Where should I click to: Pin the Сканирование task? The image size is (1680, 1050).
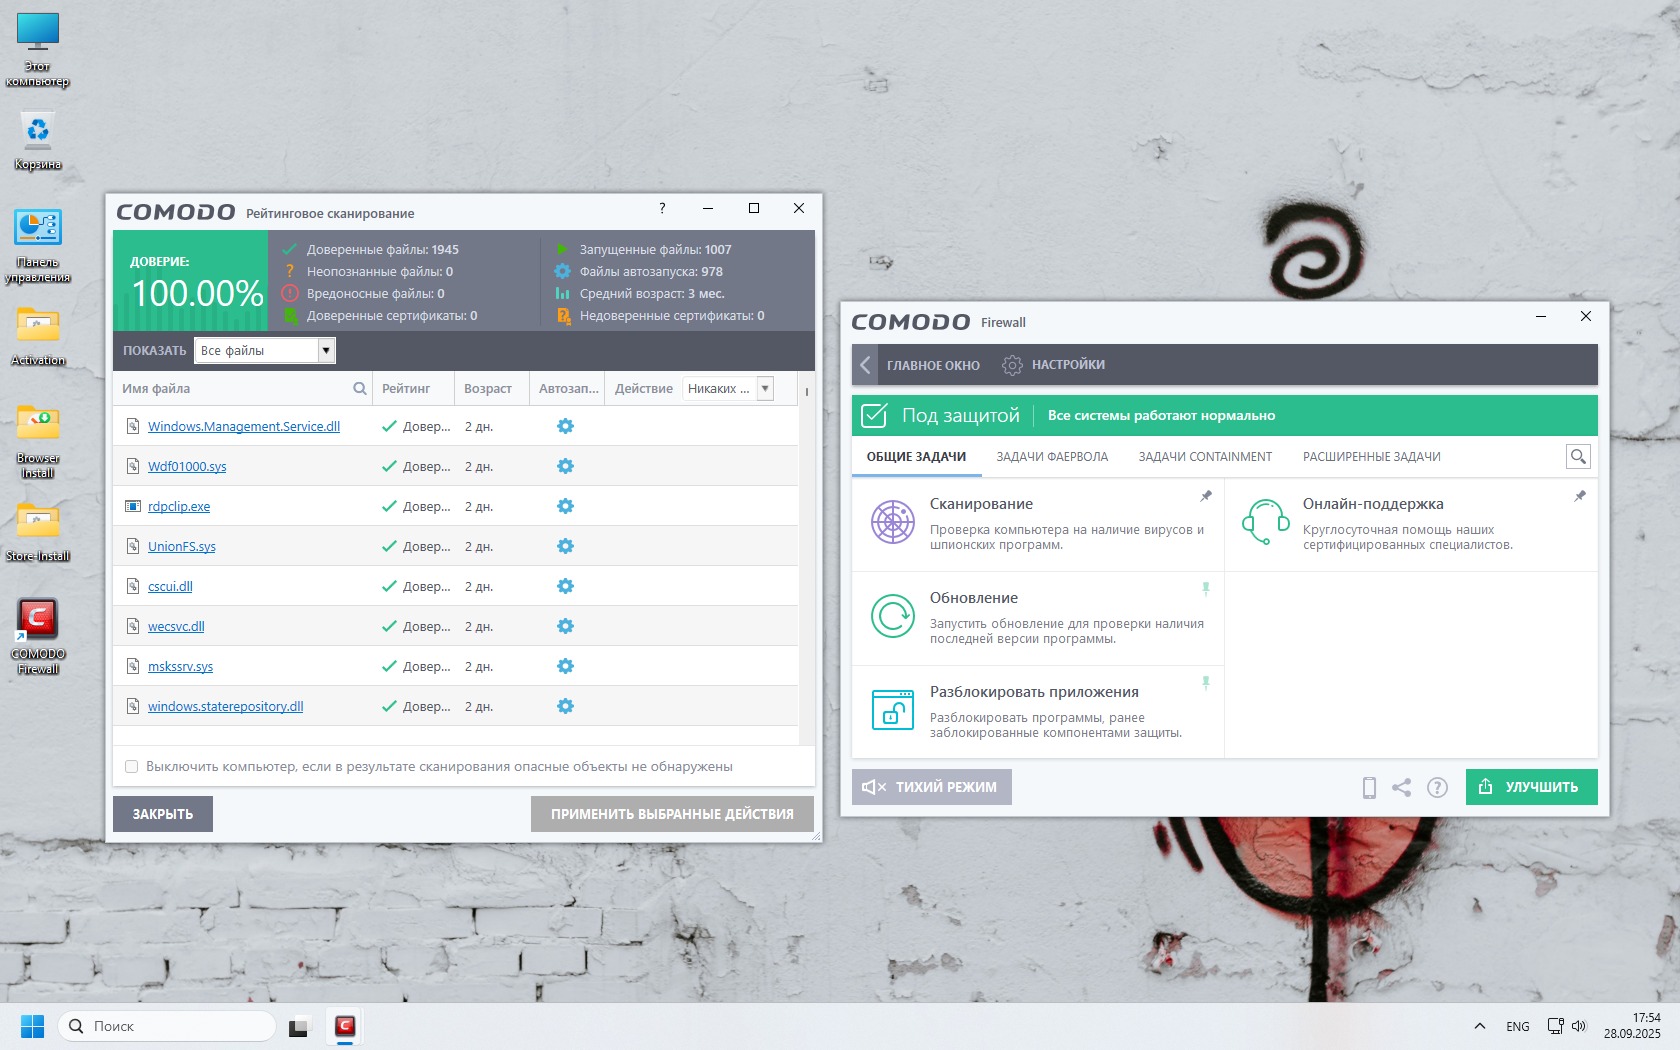[1206, 496]
